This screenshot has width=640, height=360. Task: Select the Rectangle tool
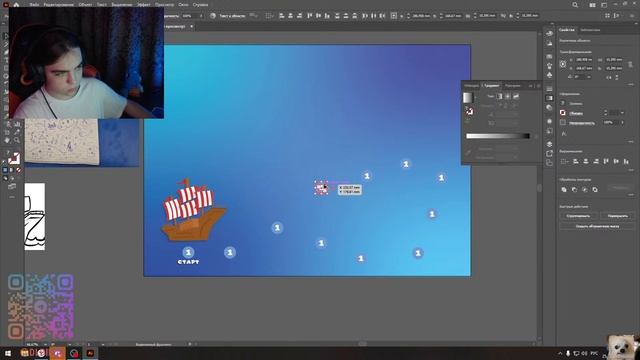[6, 68]
